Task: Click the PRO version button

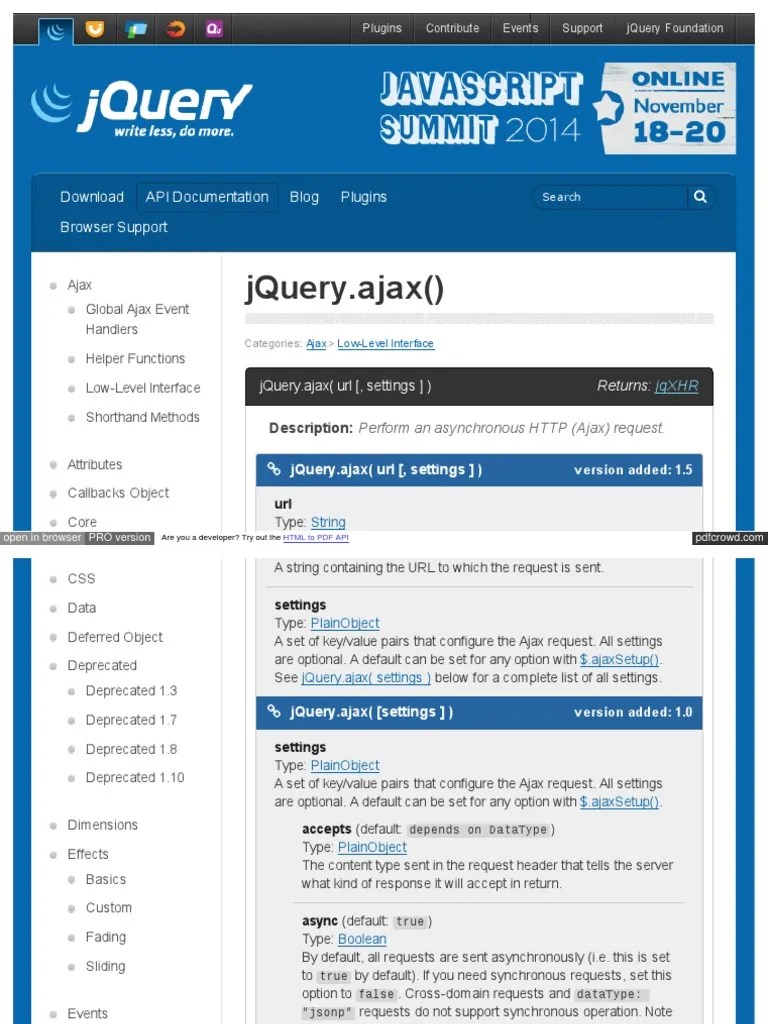Action: point(120,537)
